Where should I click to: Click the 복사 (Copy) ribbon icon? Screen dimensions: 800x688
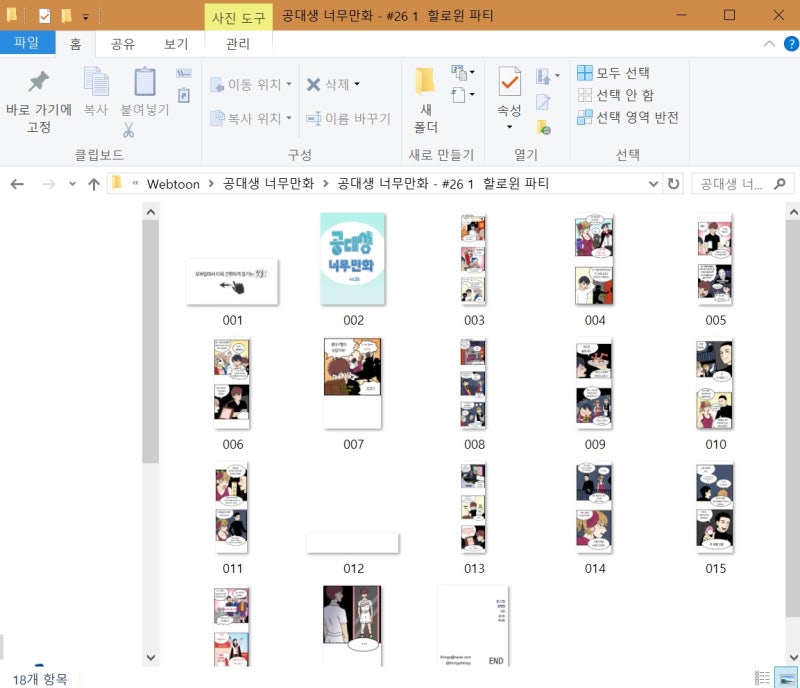tap(96, 82)
